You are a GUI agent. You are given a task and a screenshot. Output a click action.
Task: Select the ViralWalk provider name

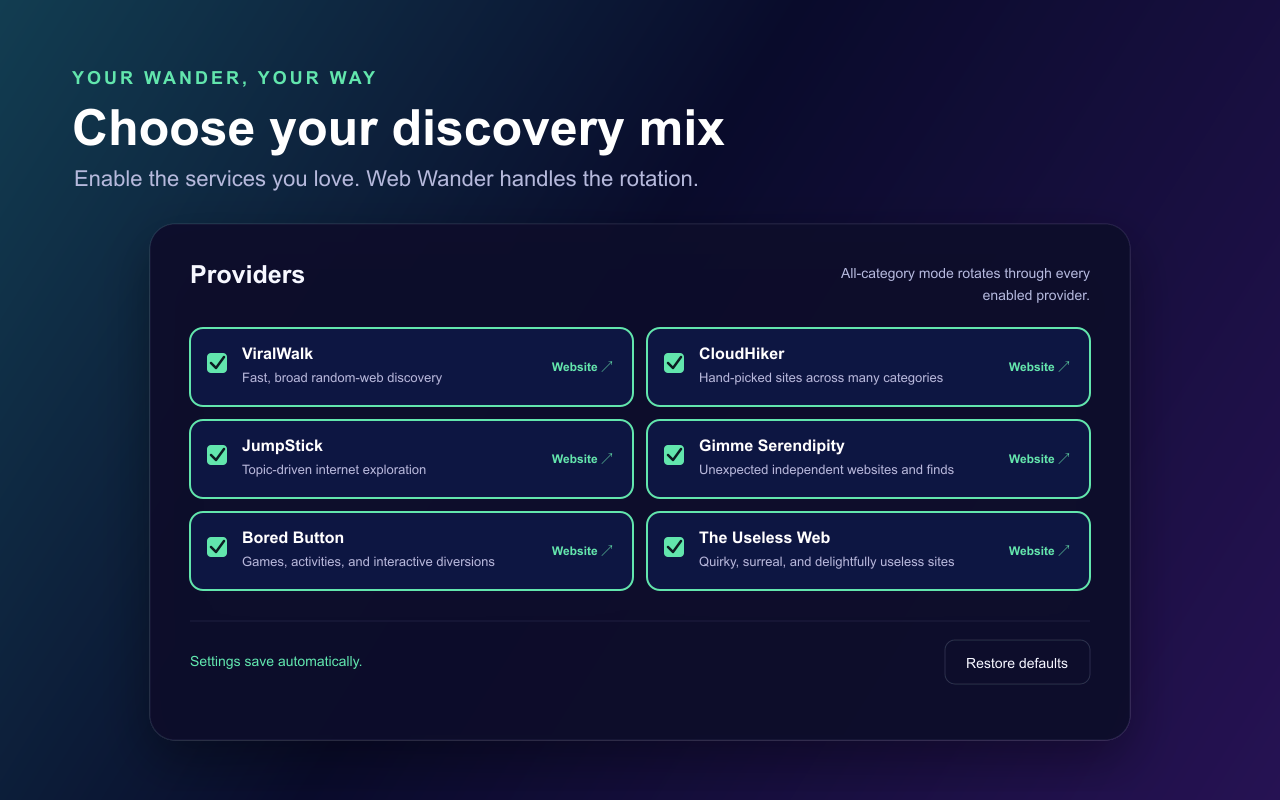click(x=278, y=354)
